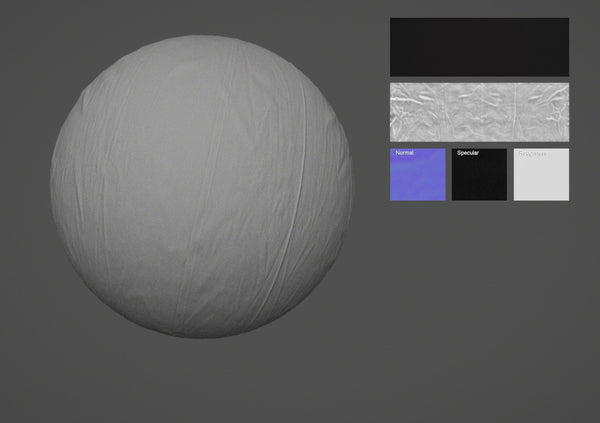The height and width of the screenshot is (423, 600).
Task: Pick the blue color from the Normal map
Action: 418,182
